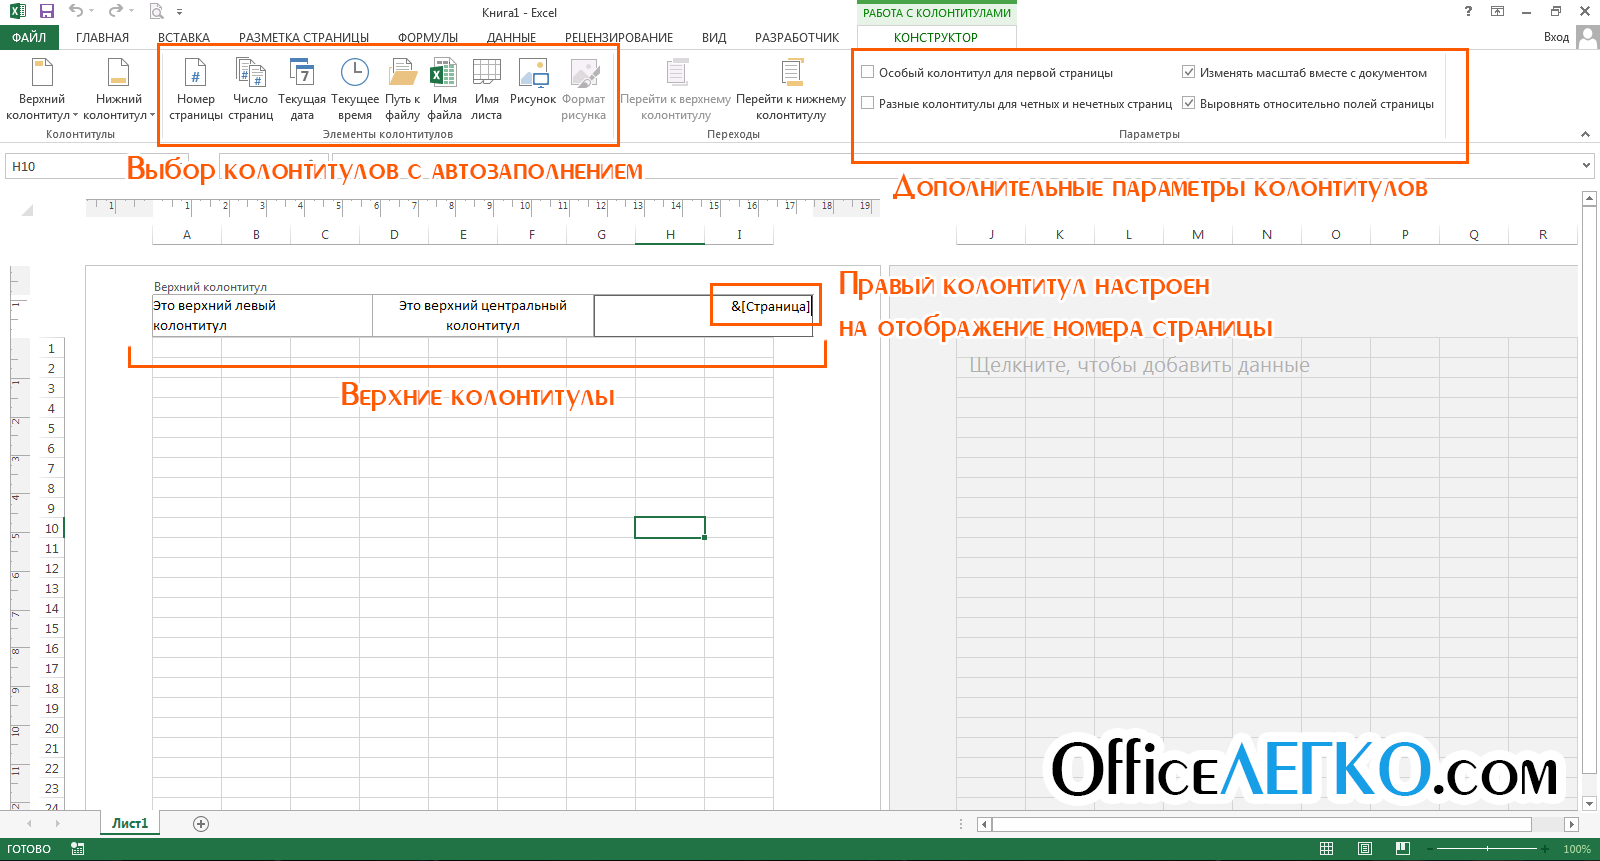
Task: Click the print preview quick access icon
Action: [x=156, y=12]
